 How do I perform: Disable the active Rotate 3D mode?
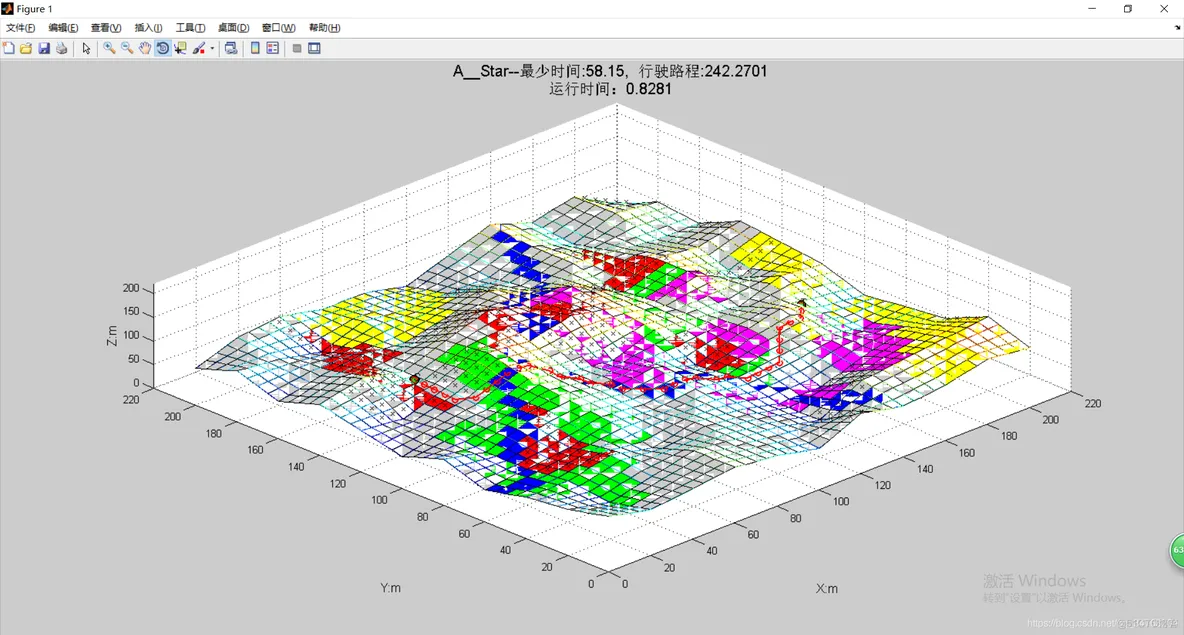(x=163, y=47)
